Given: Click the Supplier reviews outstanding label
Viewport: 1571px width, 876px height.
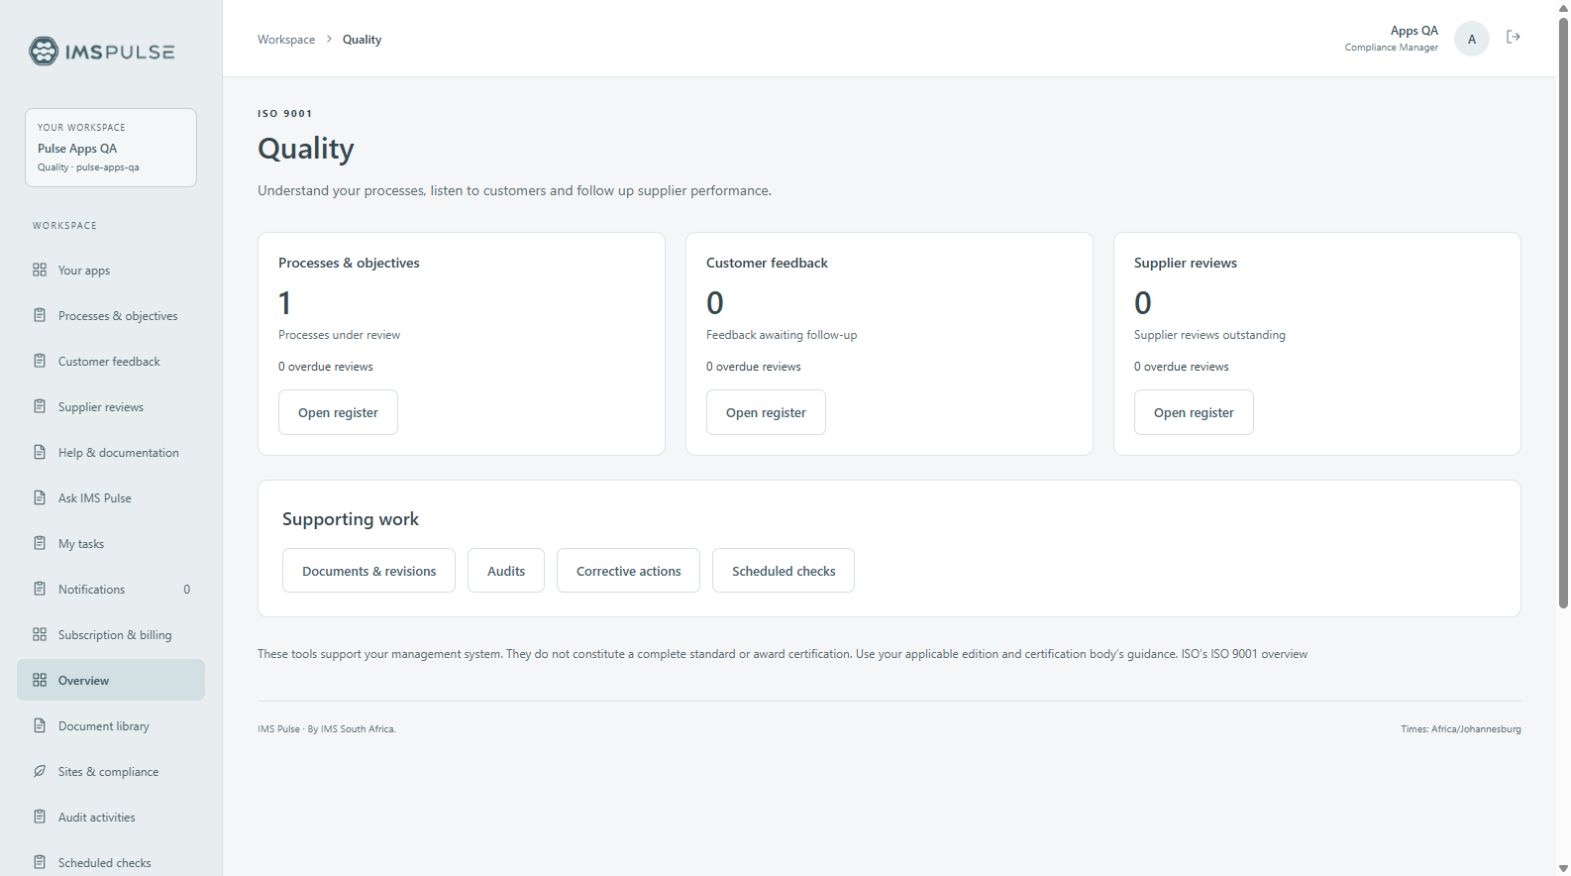Looking at the screenshot, I should (1209, 335).
